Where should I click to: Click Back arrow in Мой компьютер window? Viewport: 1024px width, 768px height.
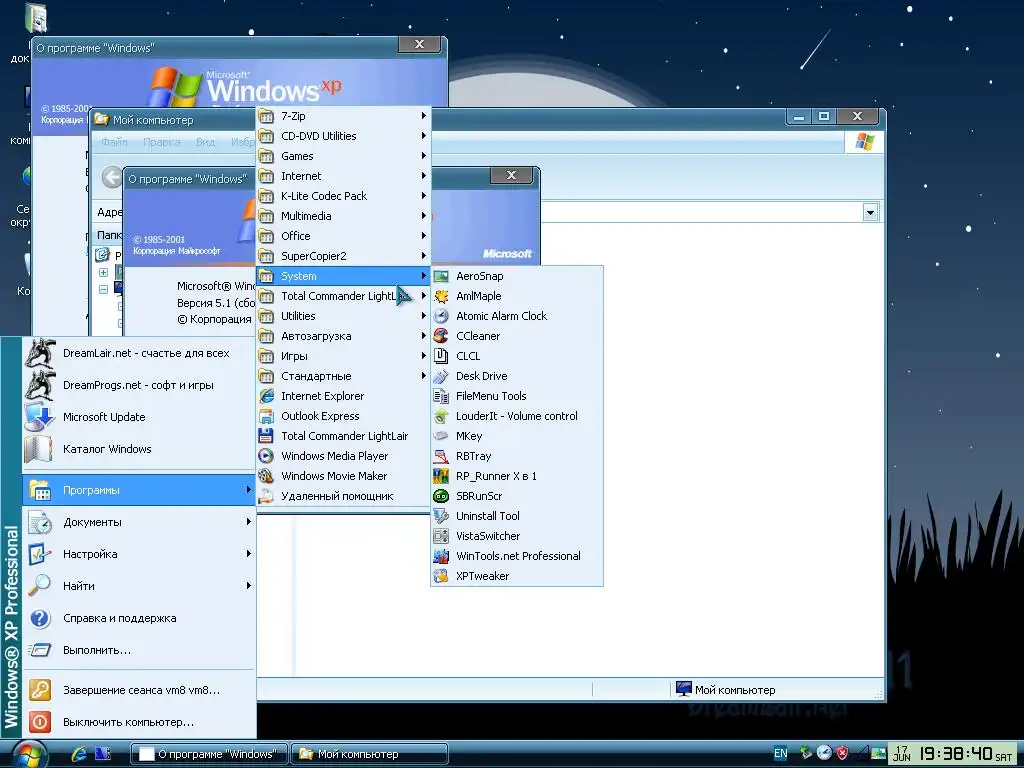click(112, 177)
